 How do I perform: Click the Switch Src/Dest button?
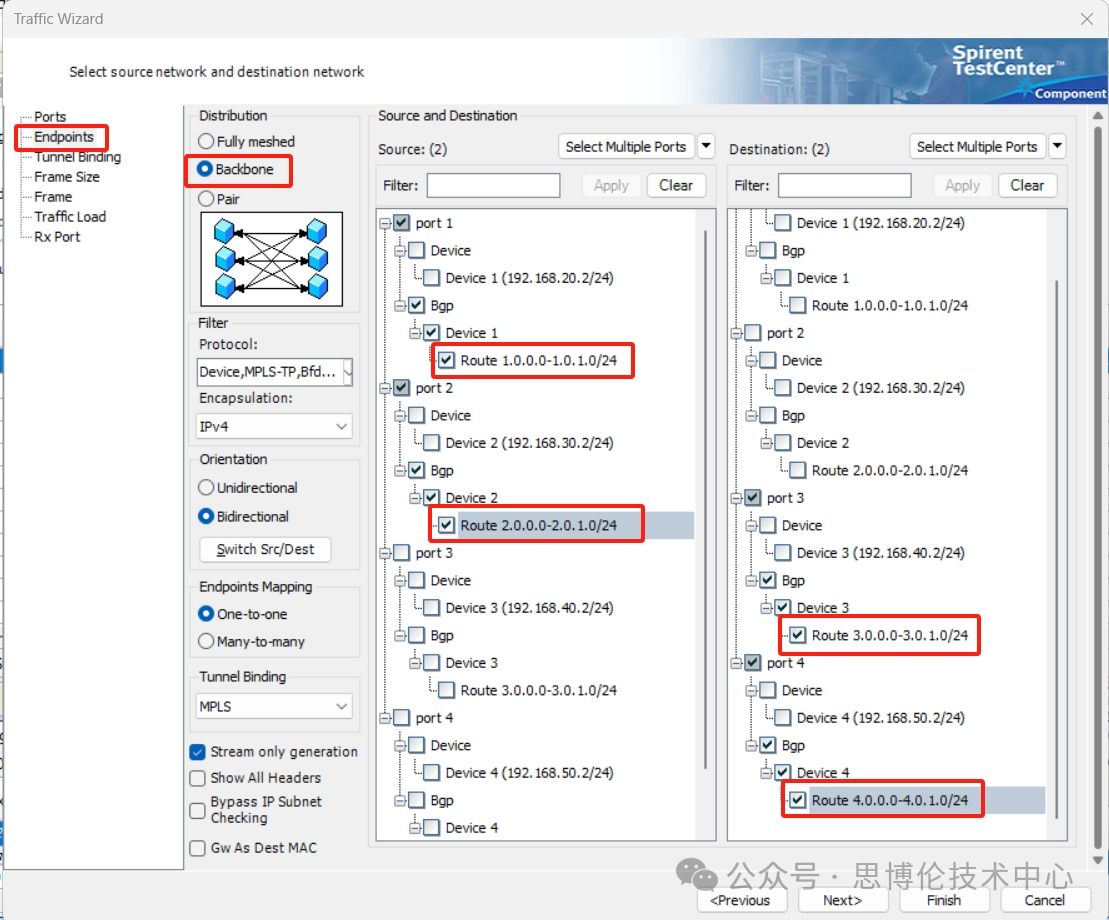click(x=265, y=549)
